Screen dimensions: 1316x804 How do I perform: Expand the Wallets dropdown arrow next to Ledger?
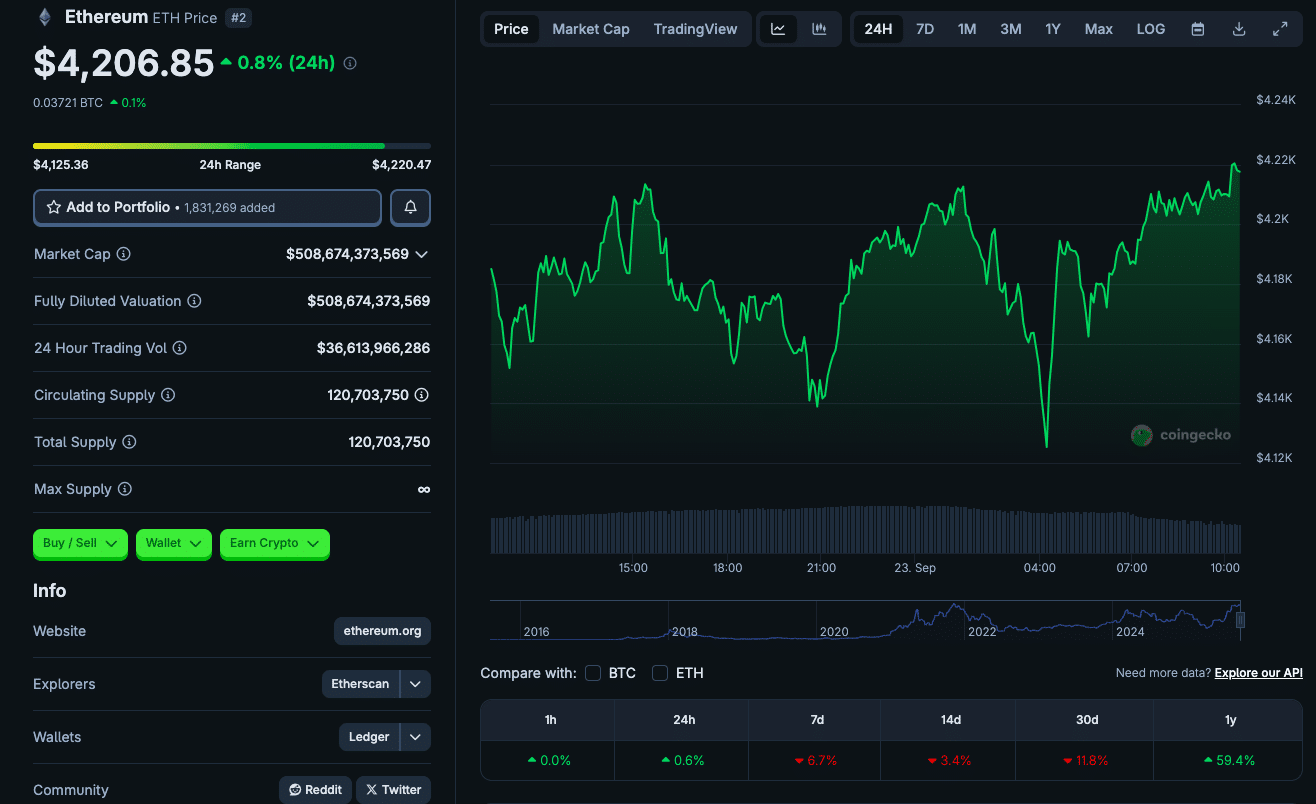click(416, 737)
